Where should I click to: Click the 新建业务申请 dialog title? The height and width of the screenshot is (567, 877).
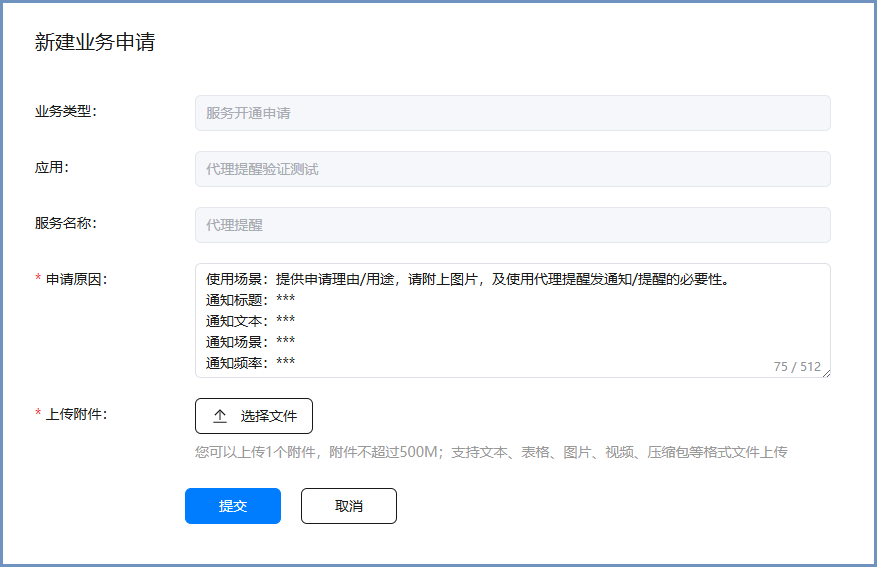(x=95, y=42)
